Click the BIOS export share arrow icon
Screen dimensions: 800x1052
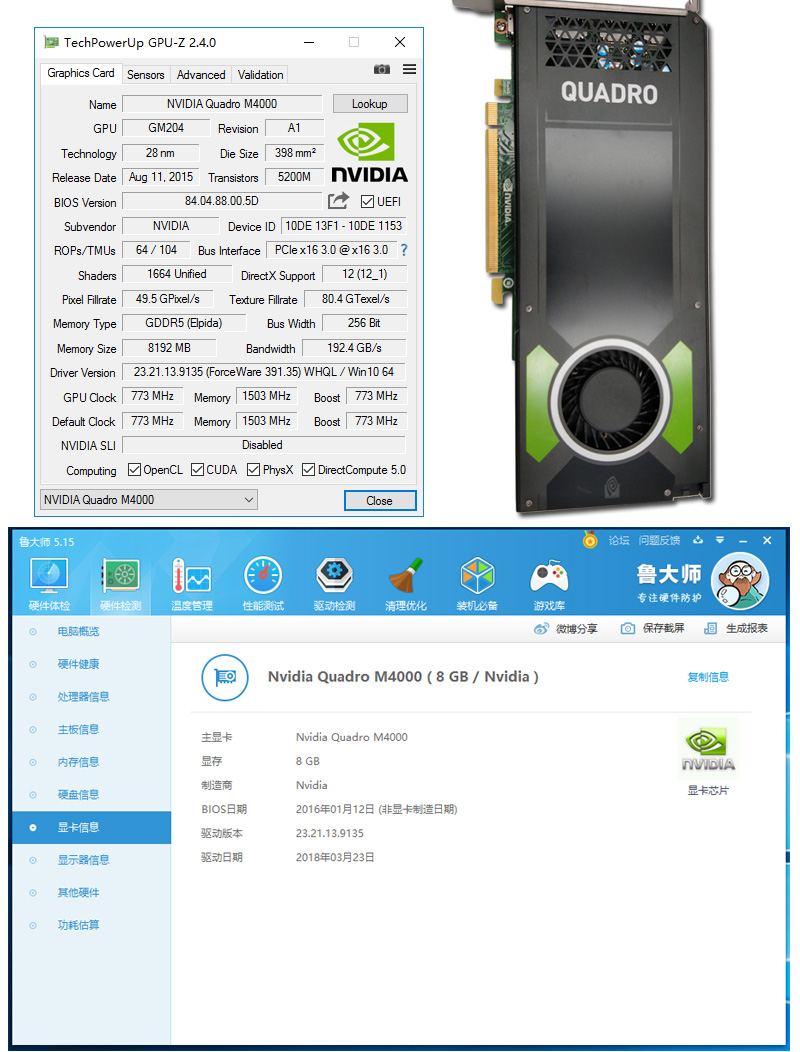tap(339, 201)
